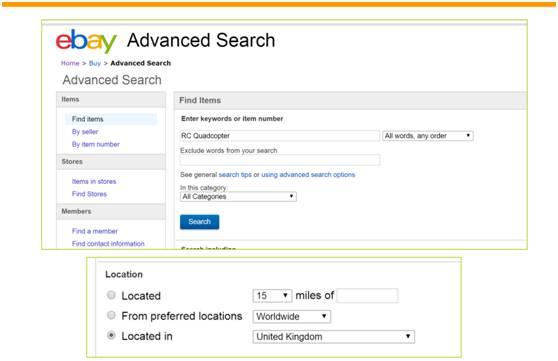Select Find items in sidebar
This screenshot has height=361, width=558.
(88, 119)
